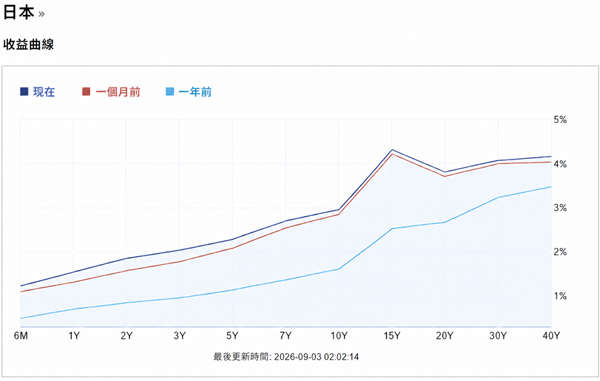The image size is (600, 381).
Task: Select the 40Y x-axis label
Action: [x=551, y=336]
